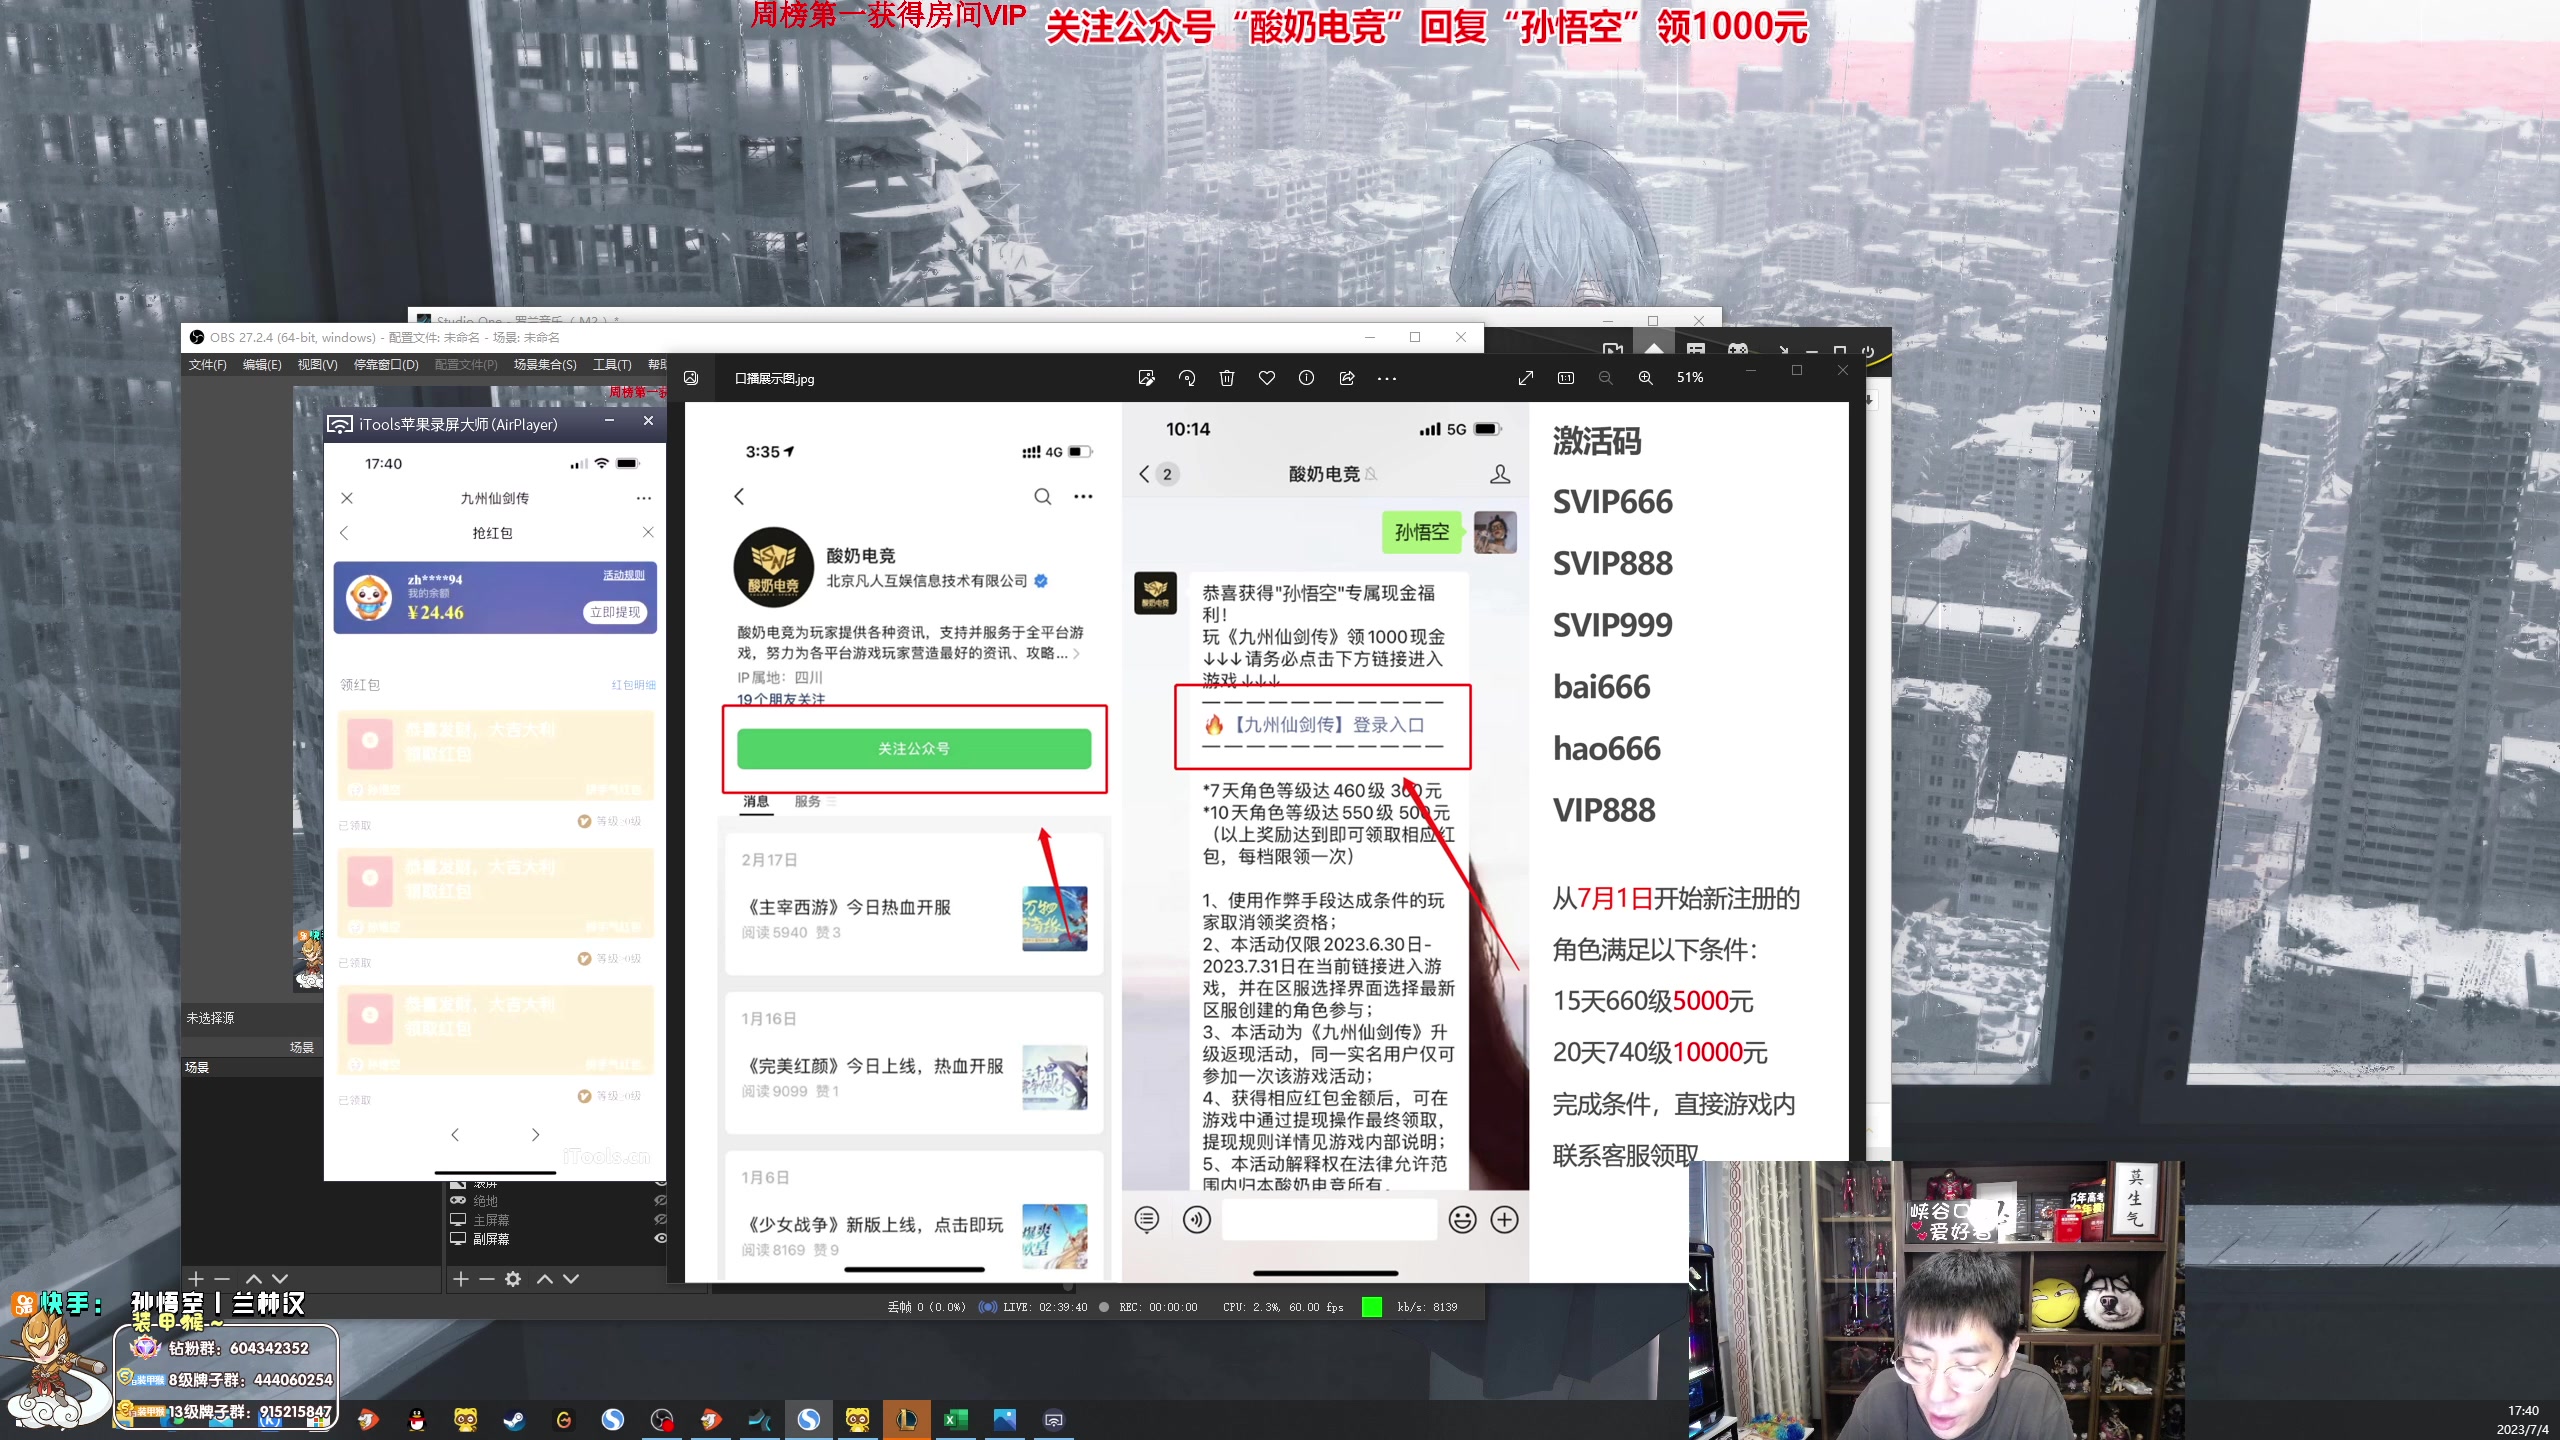
Task: Open source properties gear in OBS
Action: (x=513, y=1279)
